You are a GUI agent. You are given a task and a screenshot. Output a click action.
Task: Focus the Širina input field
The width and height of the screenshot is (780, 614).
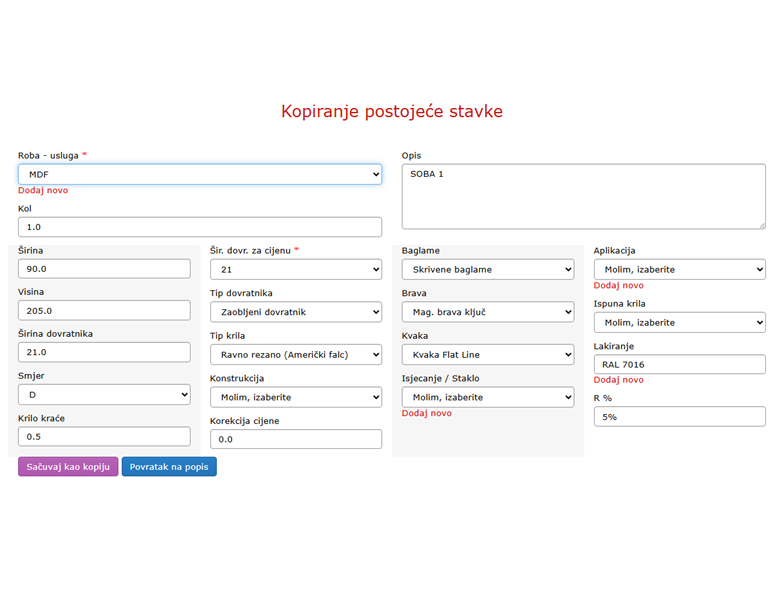pos(104,269)
